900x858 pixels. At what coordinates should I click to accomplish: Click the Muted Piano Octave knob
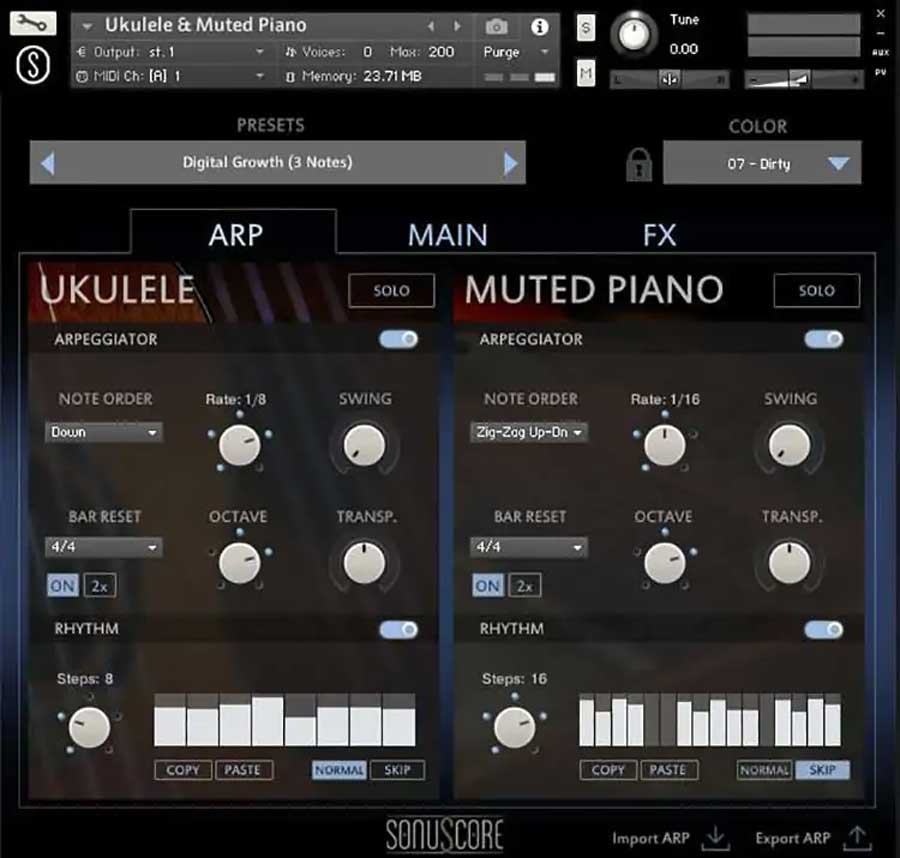665,563
